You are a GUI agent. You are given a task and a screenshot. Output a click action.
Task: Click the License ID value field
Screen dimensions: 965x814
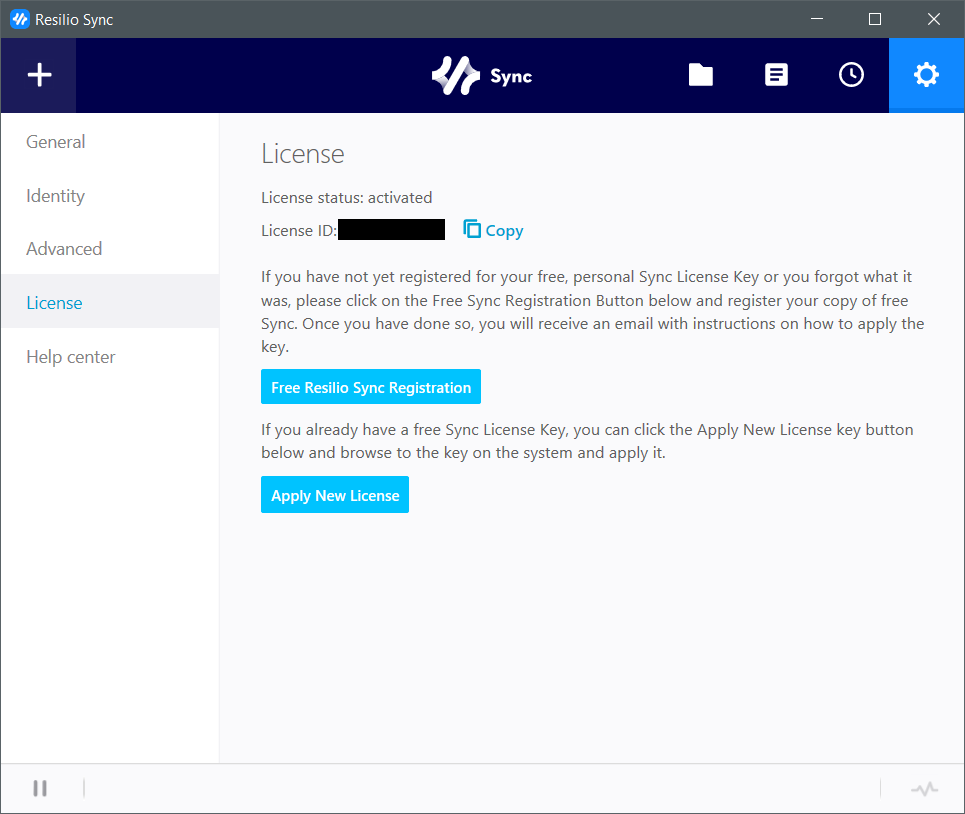[x=391, y=229]
